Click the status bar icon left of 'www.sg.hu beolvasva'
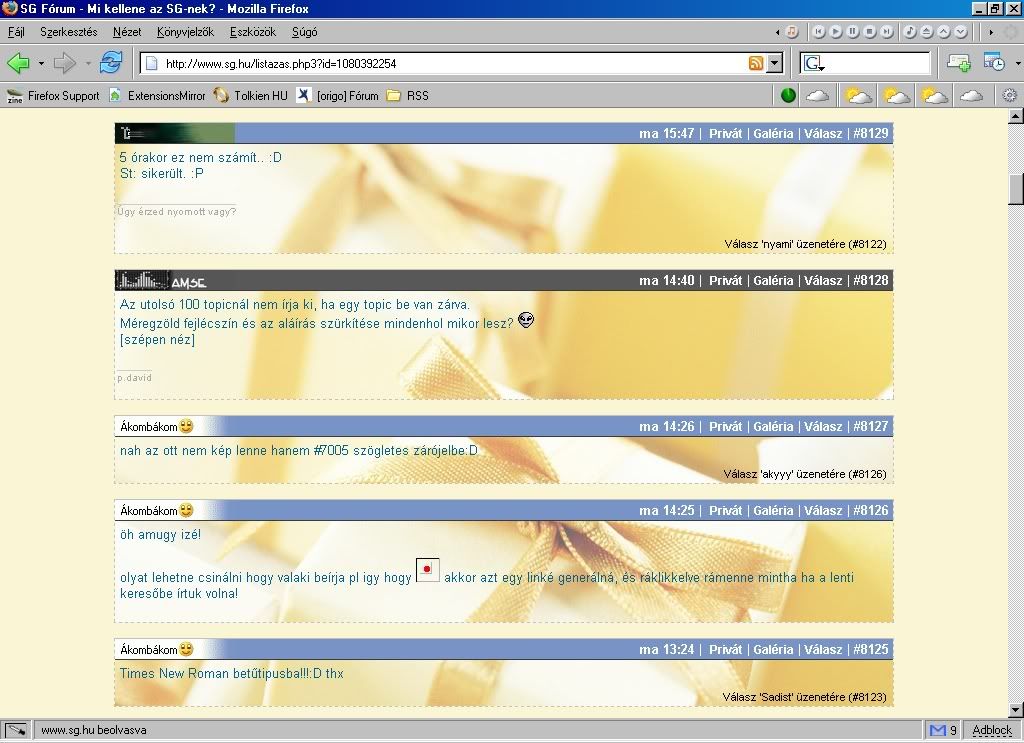Image resolution: width=1024 pixels, height=743 pixels. [x=16, y=730]
